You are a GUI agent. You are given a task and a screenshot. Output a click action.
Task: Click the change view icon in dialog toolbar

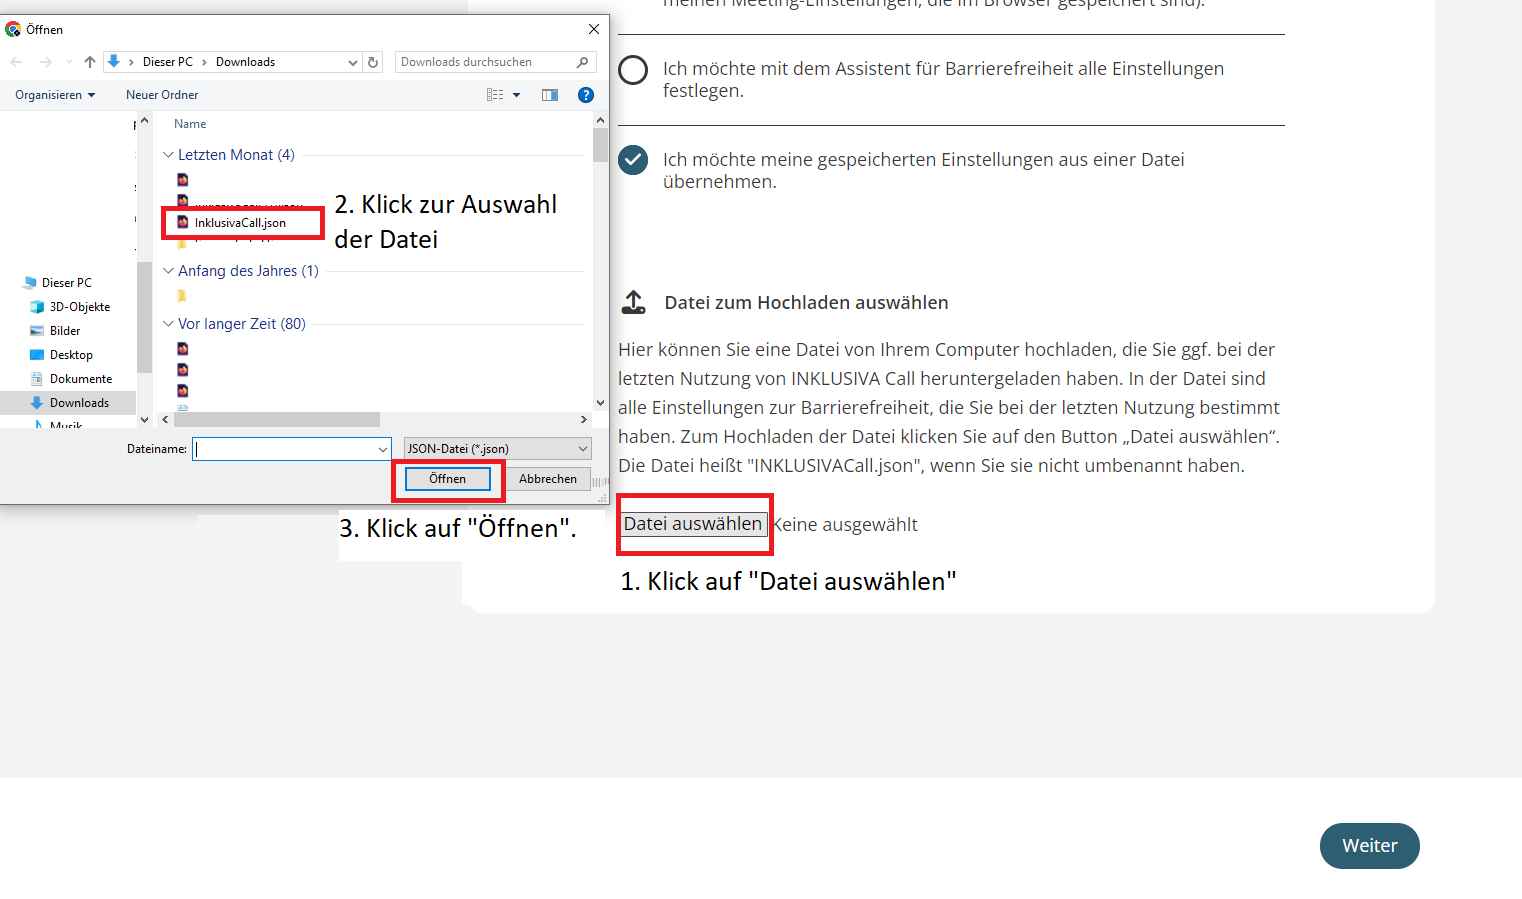coord(495,95)
